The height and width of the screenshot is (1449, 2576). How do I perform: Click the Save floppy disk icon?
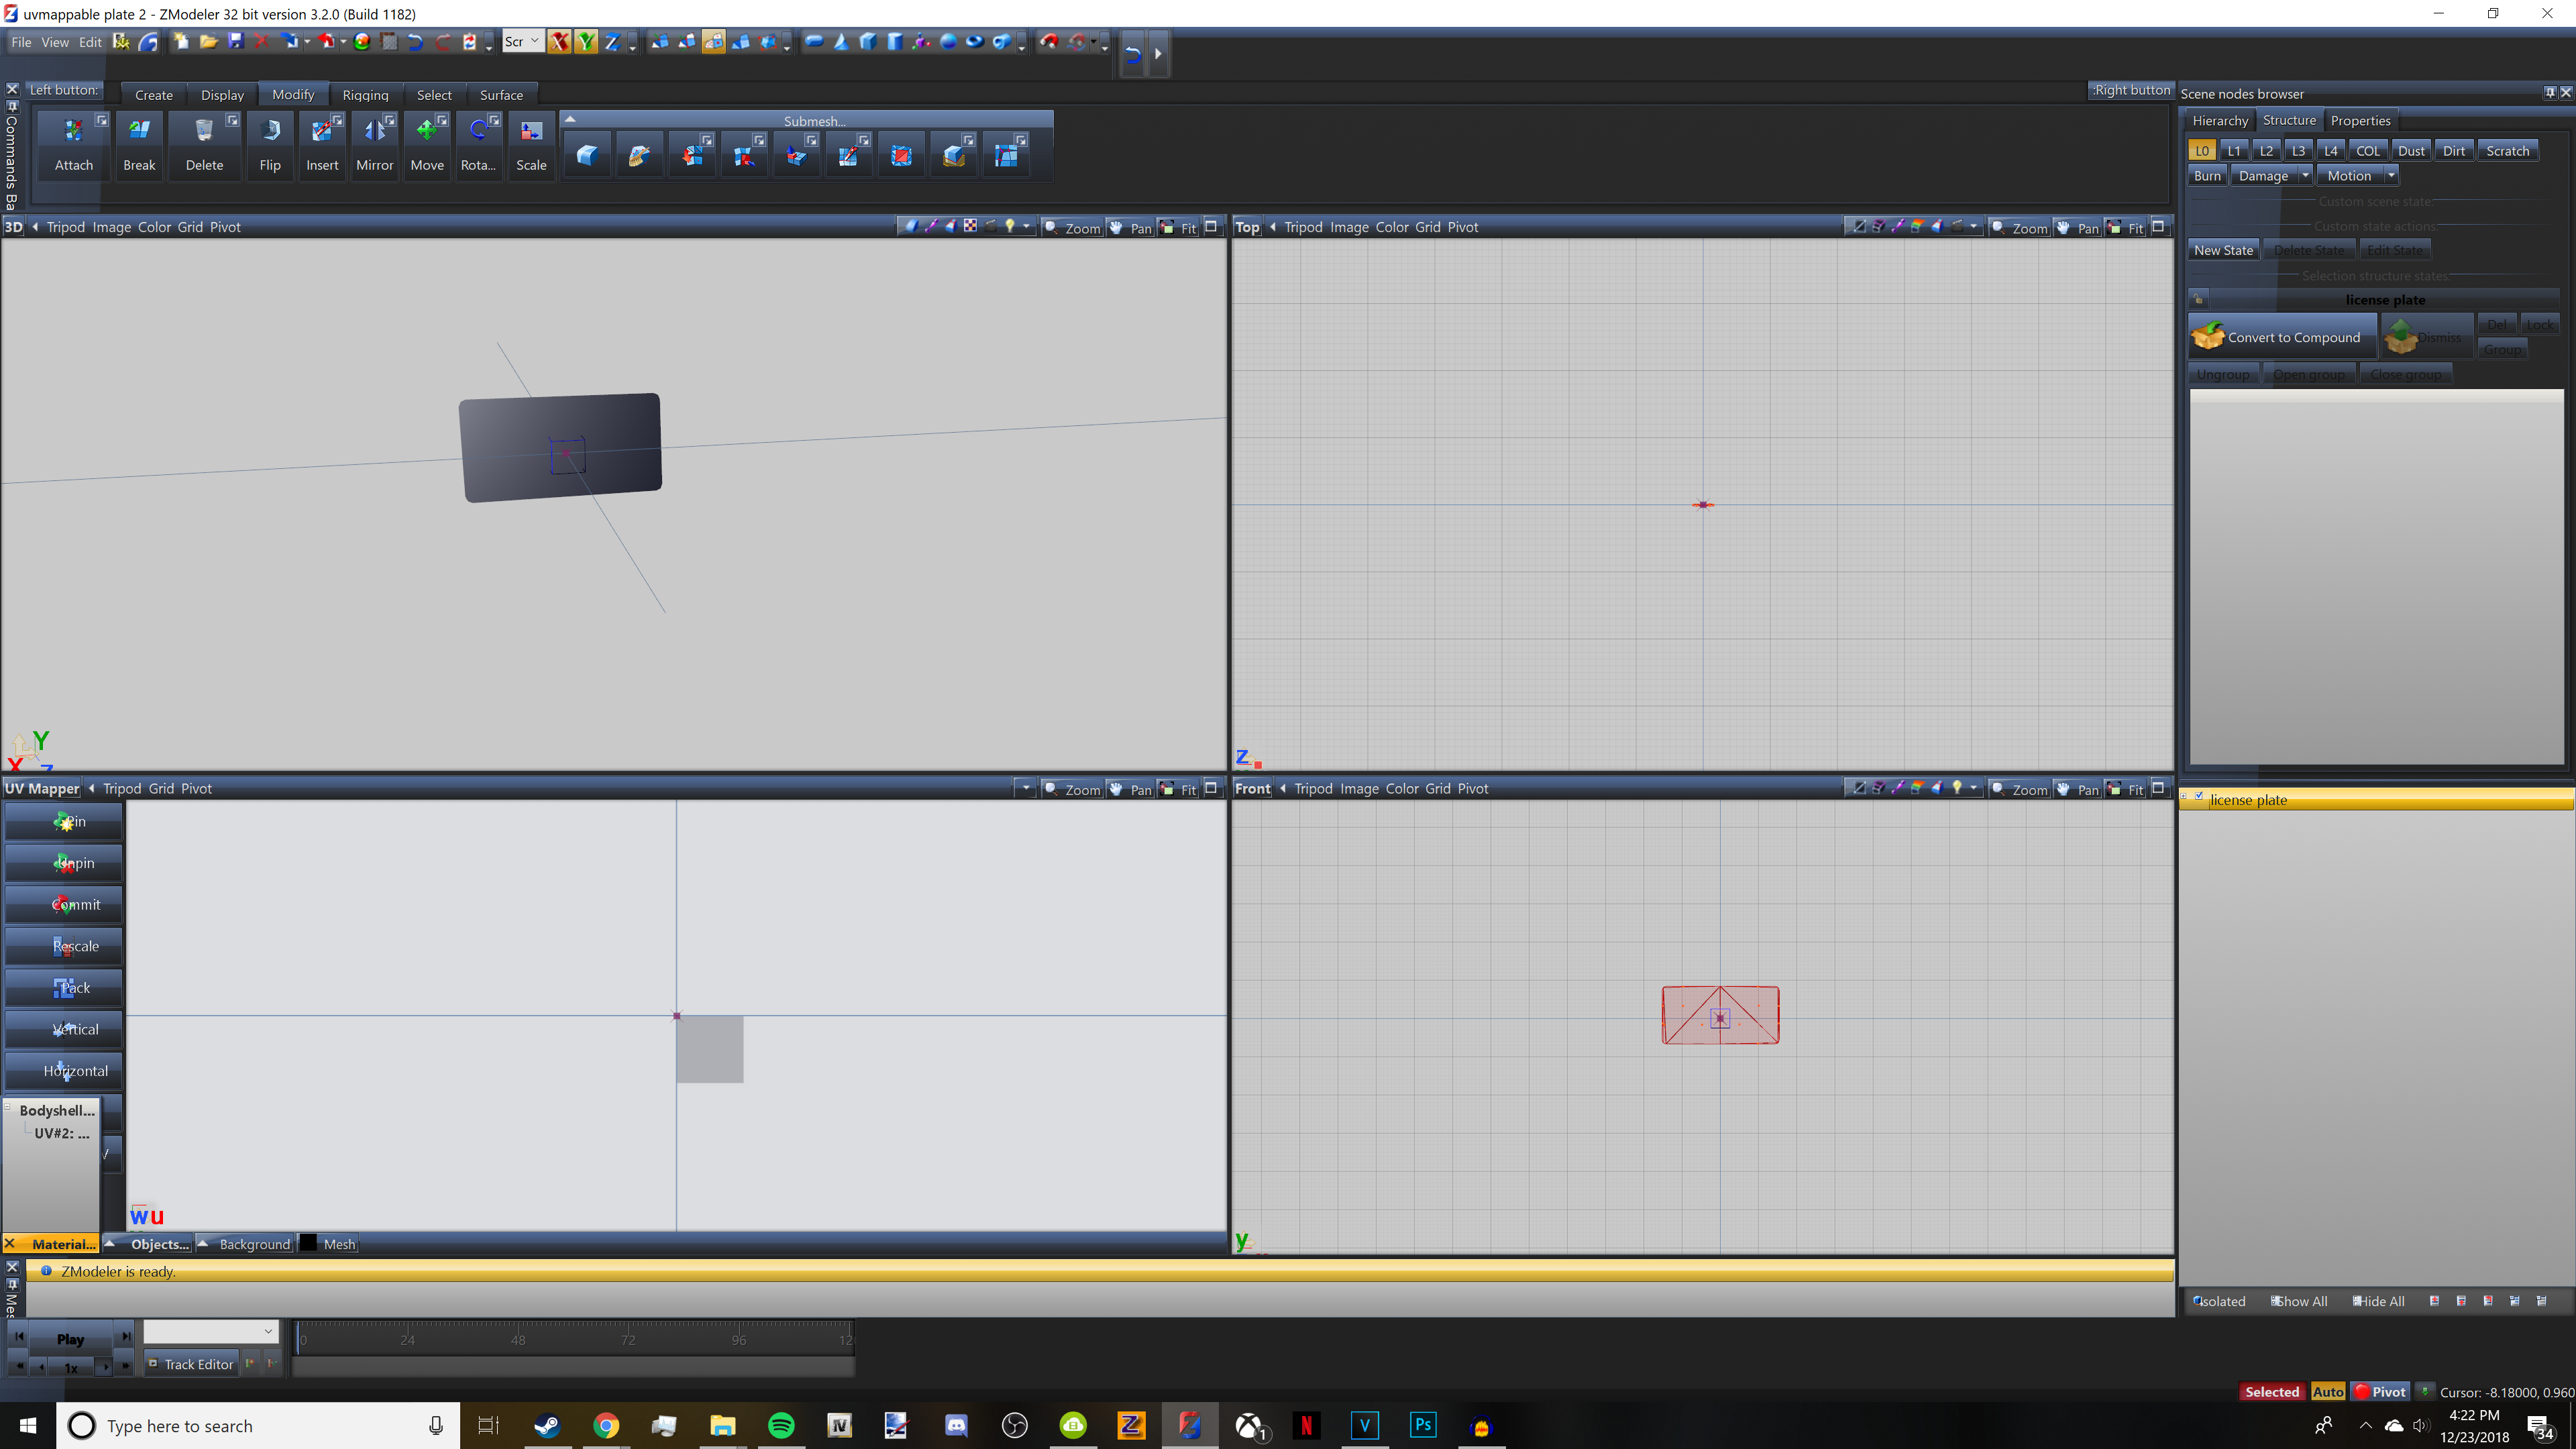236,41
